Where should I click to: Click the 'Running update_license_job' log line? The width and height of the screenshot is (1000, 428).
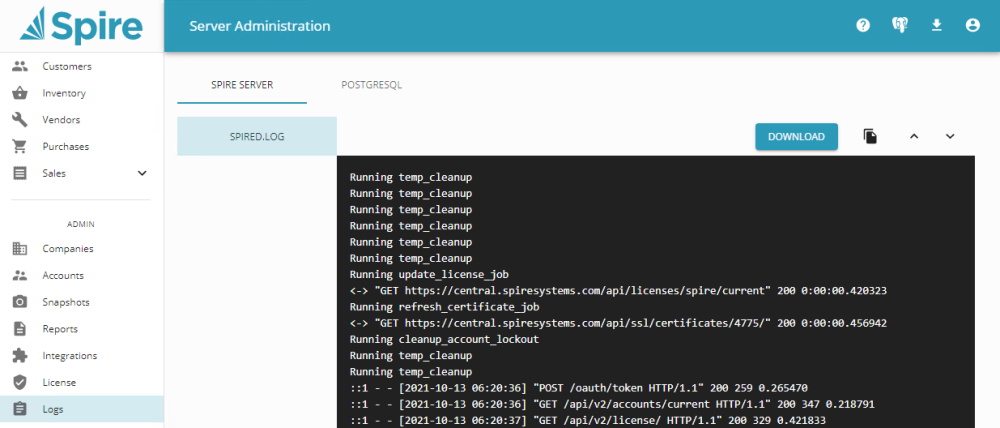[429, 274]
